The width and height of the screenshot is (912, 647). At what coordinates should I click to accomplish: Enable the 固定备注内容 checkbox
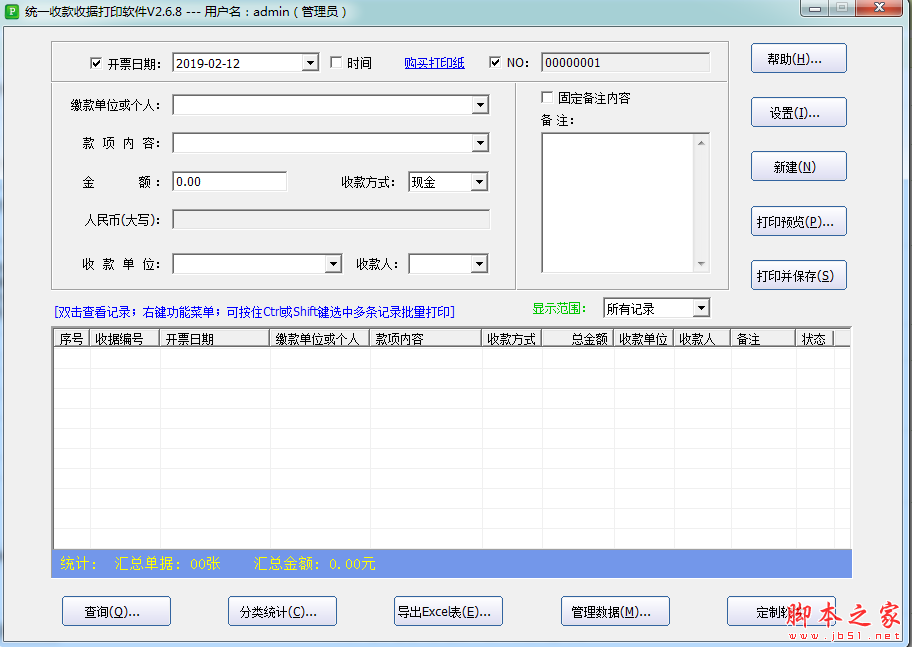[x=547, y=98]
